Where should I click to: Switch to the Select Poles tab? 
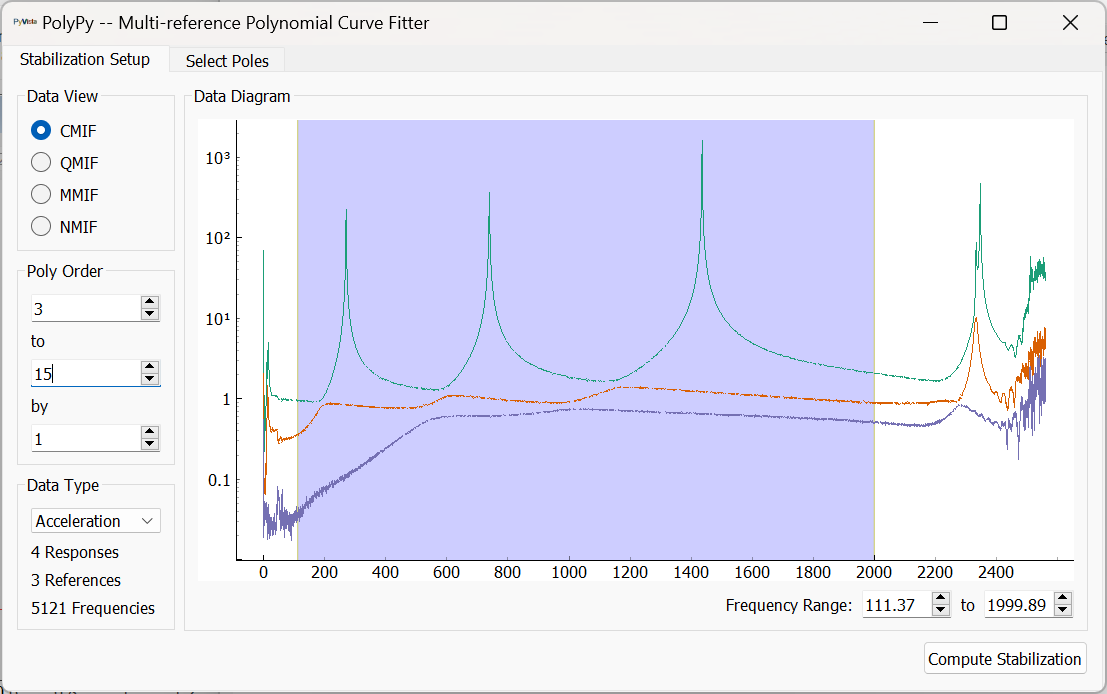point(226,61)
